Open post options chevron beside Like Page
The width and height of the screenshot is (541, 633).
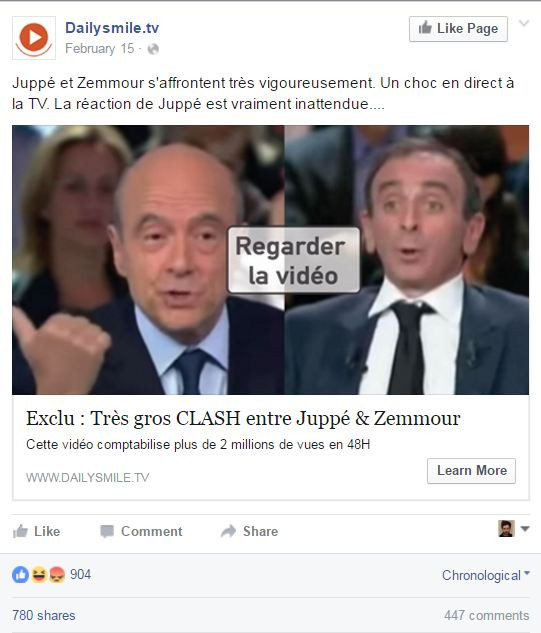pos(524,23)
